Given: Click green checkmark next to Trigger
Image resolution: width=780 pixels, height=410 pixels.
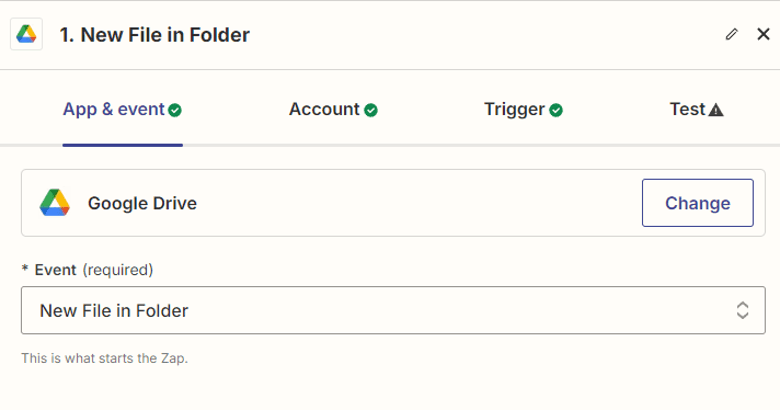Looking at the screenshot, I should click(556, 110).
